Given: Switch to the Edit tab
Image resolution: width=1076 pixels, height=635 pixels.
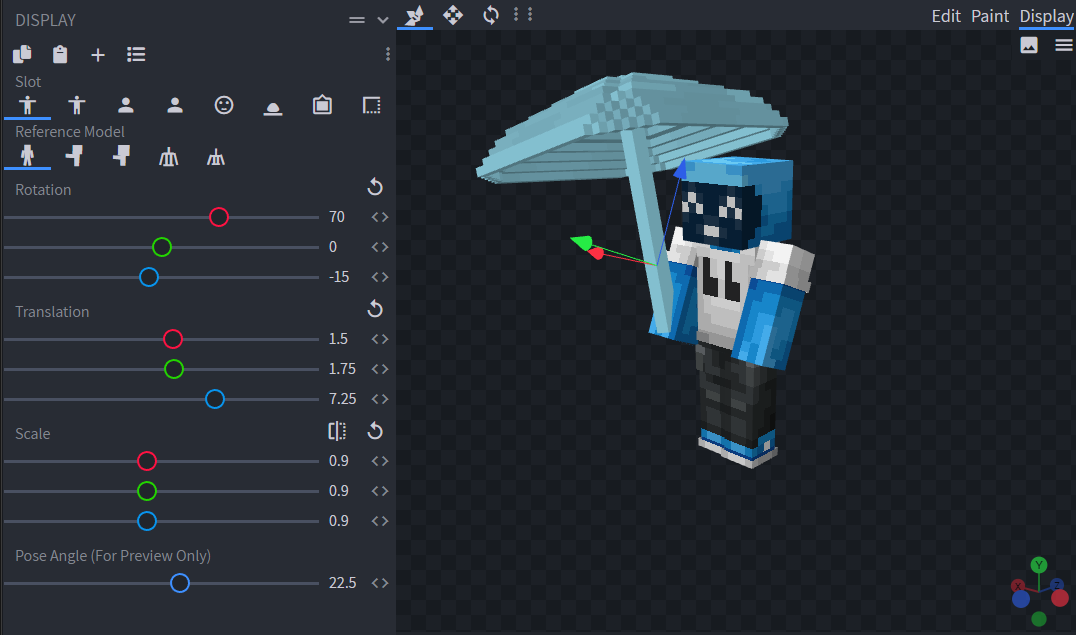Looking at the screenshot, I should 946,16.
